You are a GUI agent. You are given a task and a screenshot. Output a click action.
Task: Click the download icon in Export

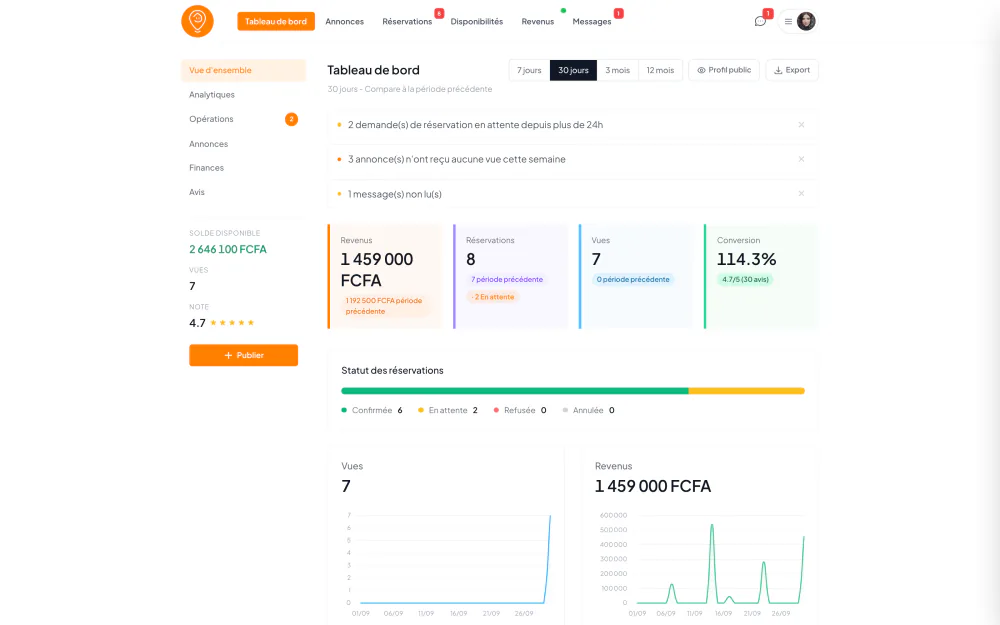[x=778, y=70]
